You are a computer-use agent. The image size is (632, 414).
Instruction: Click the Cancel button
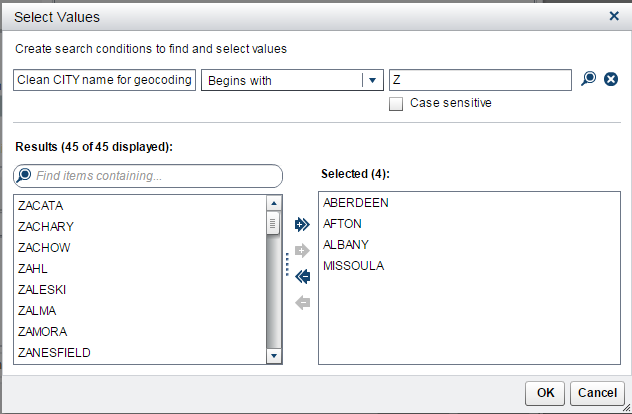pos(597,393)
